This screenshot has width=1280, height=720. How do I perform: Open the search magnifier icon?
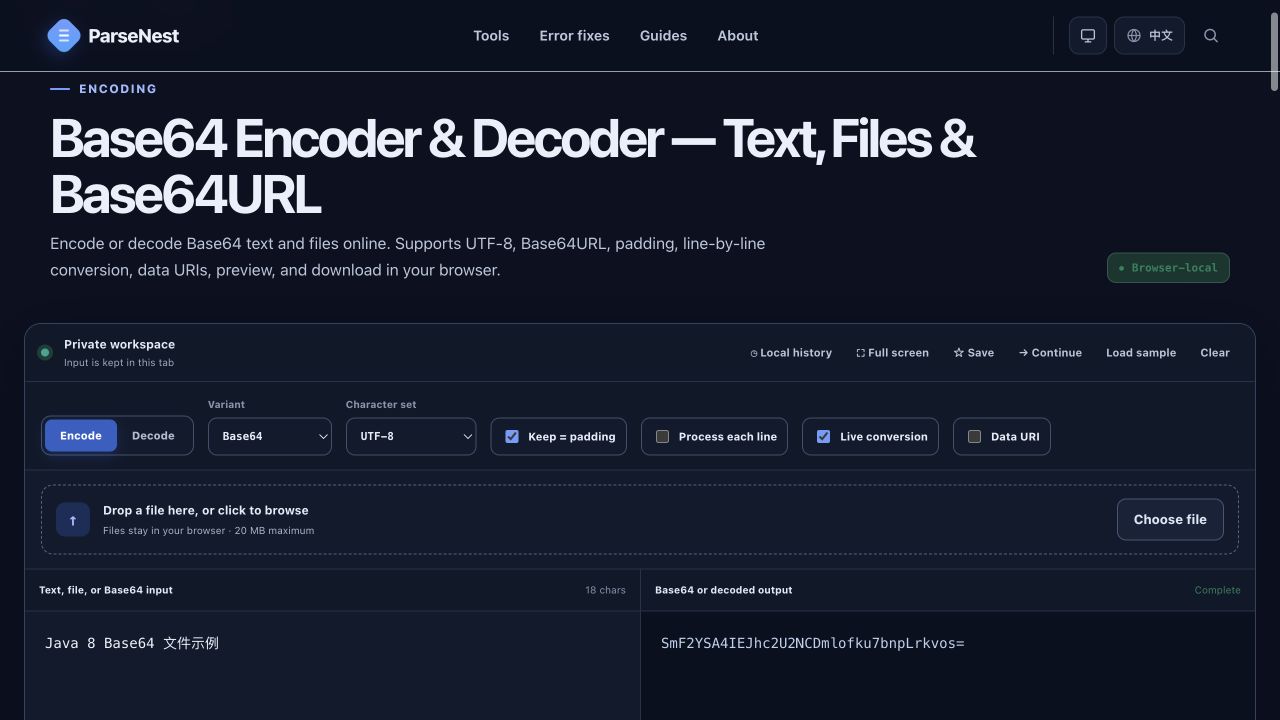point(1211,36)
